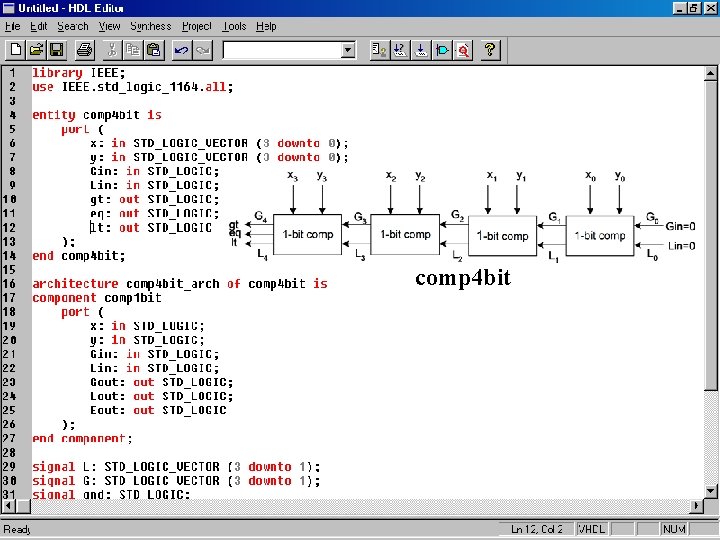Undo last edit with blue arrow icon

tap(182, 50)
